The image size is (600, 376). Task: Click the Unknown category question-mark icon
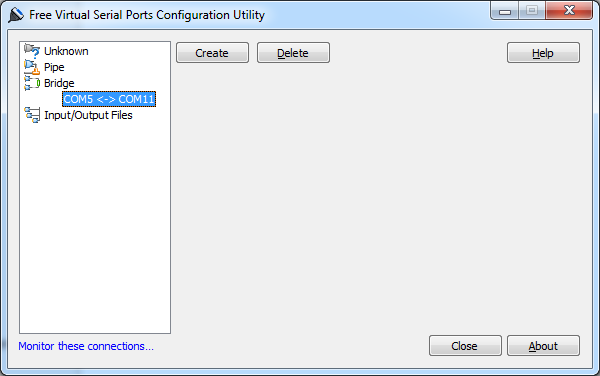[32, 50]
